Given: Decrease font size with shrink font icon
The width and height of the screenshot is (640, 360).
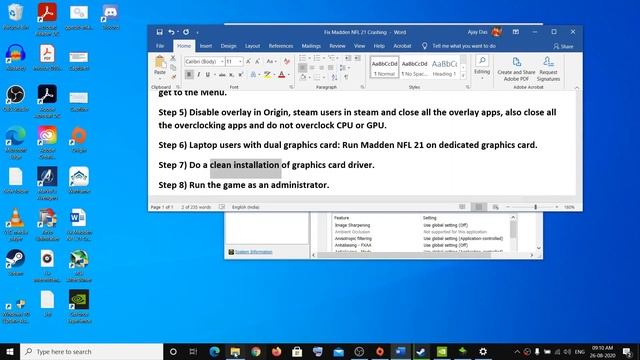Looking at the screenshot, I should pyautogui.click(x=258, y=61).
